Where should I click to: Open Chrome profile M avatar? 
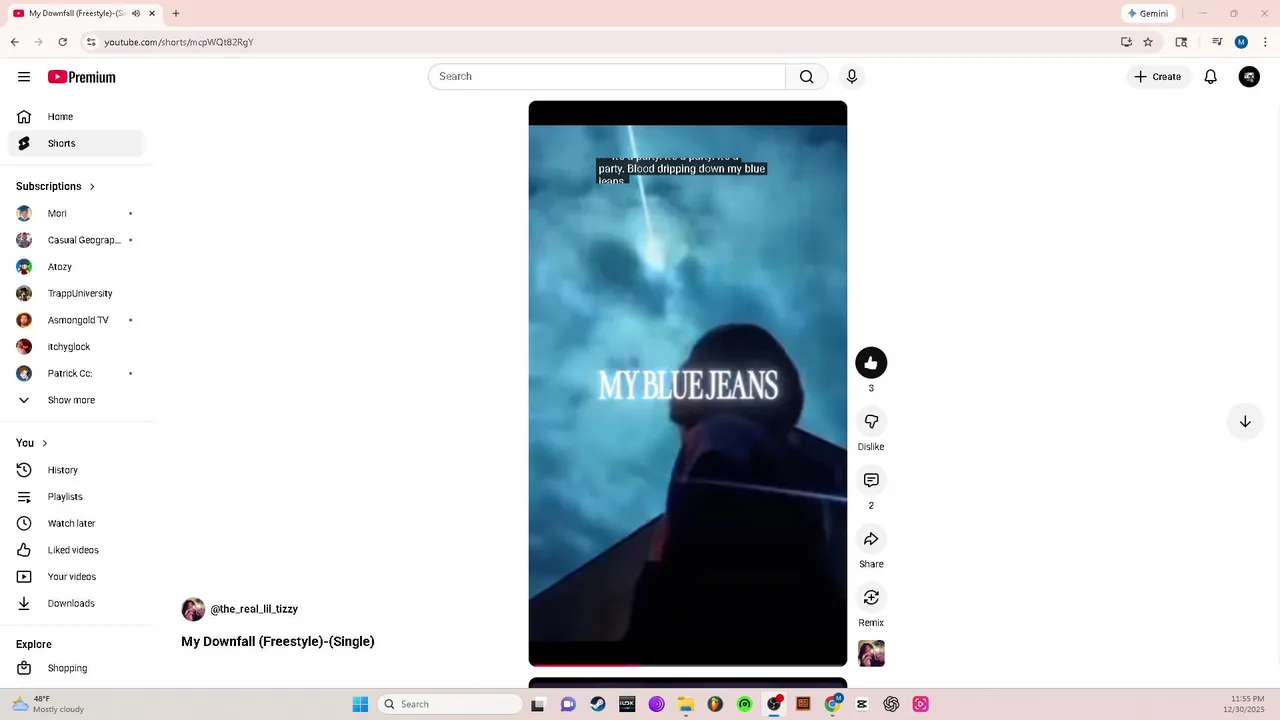(x=1241, y=42)
